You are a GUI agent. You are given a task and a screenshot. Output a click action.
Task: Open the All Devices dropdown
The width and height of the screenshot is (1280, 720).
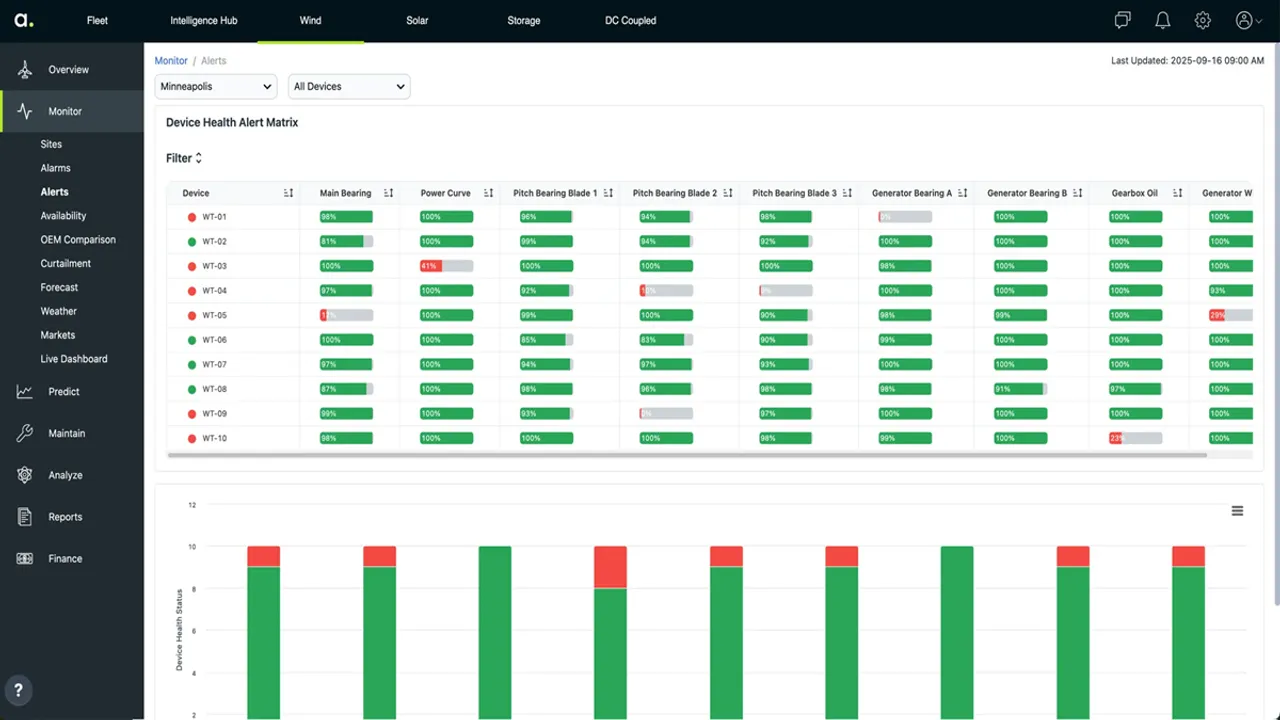point(348,86)
